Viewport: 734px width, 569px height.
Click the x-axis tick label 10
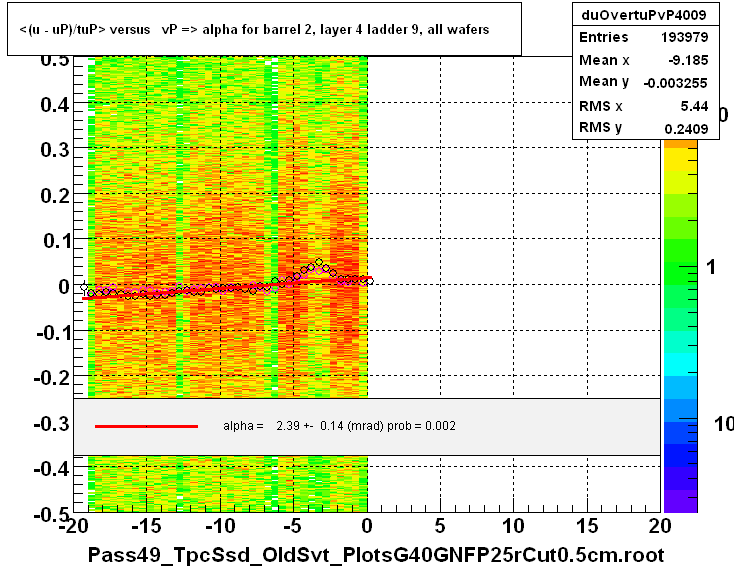tap(514, 526)
